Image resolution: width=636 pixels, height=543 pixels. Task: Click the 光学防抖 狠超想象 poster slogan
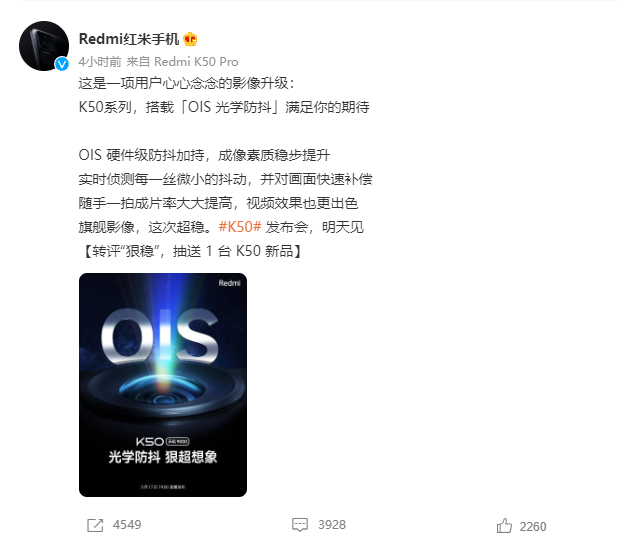click(163, 457)
